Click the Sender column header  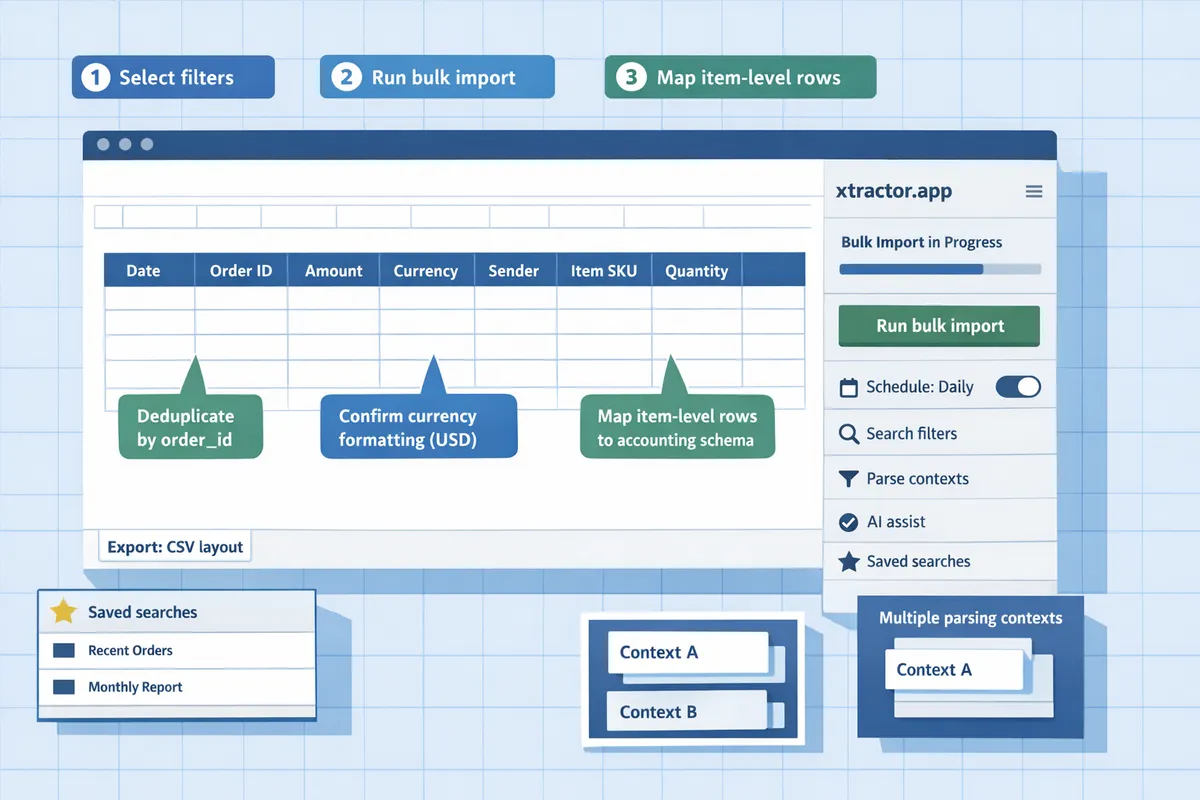click(x=514, y=270)
